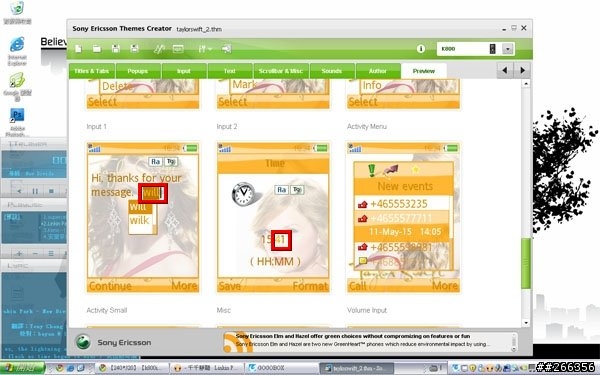Click the image editor pencil icon in the toolbar
Viewport: 600px width, 375px height.
[159, 49]
